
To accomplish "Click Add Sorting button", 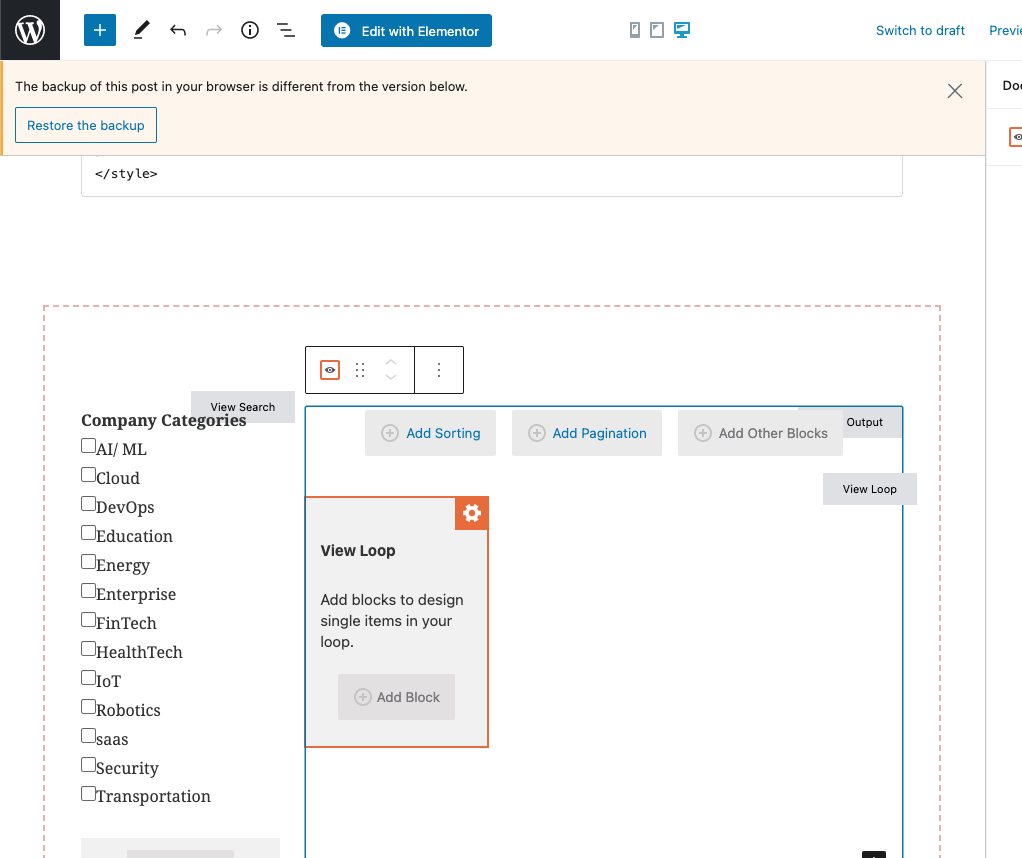I will pyautogui.click(x=430, y=433).
